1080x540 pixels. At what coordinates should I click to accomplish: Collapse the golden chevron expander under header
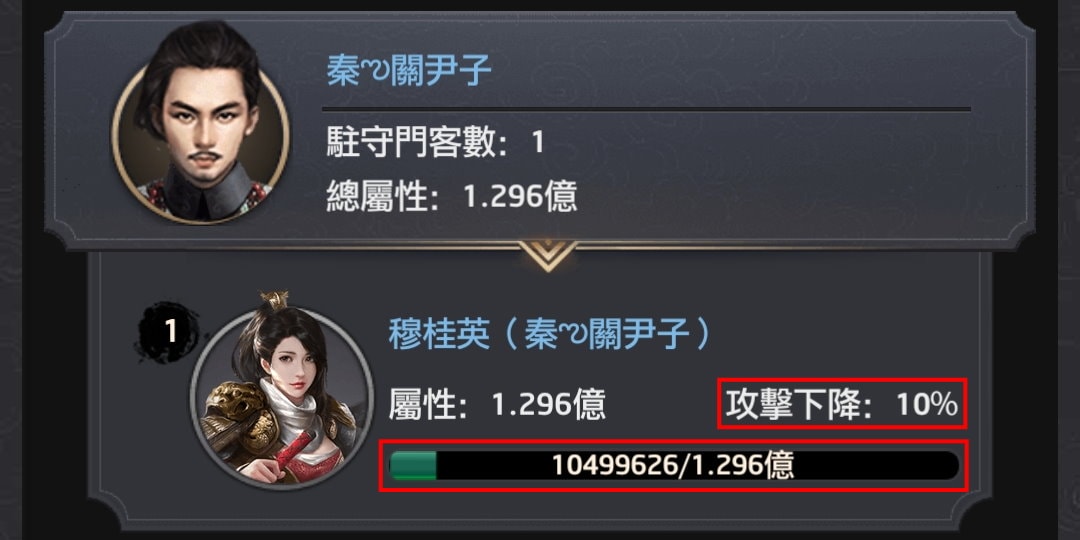tap(548, 256)
